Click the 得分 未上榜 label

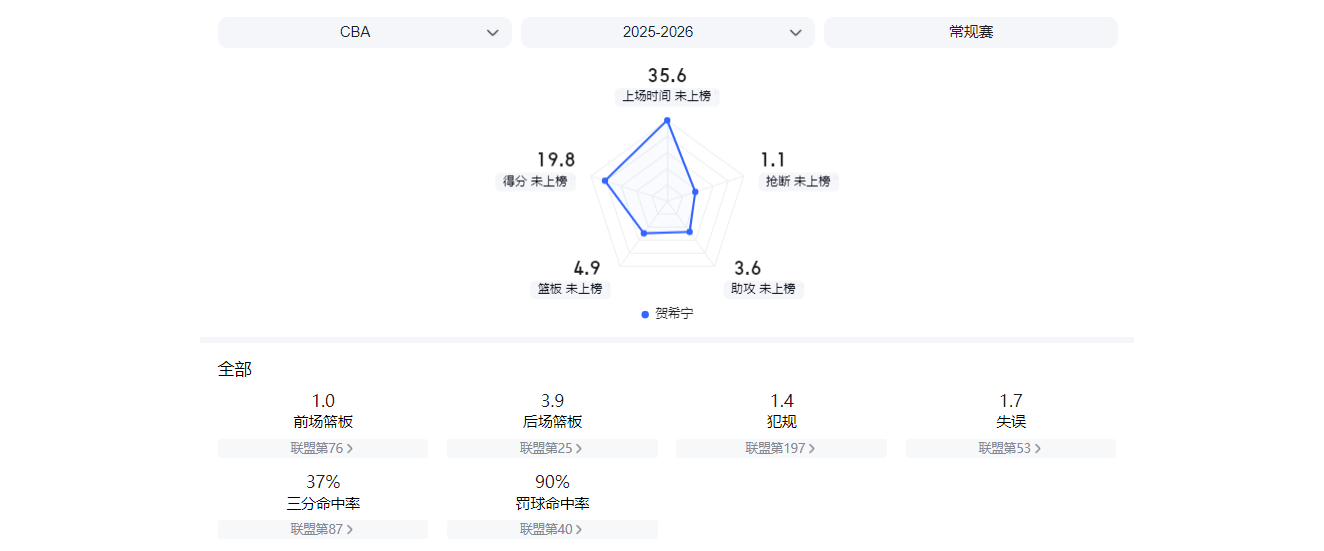point(535,181)
